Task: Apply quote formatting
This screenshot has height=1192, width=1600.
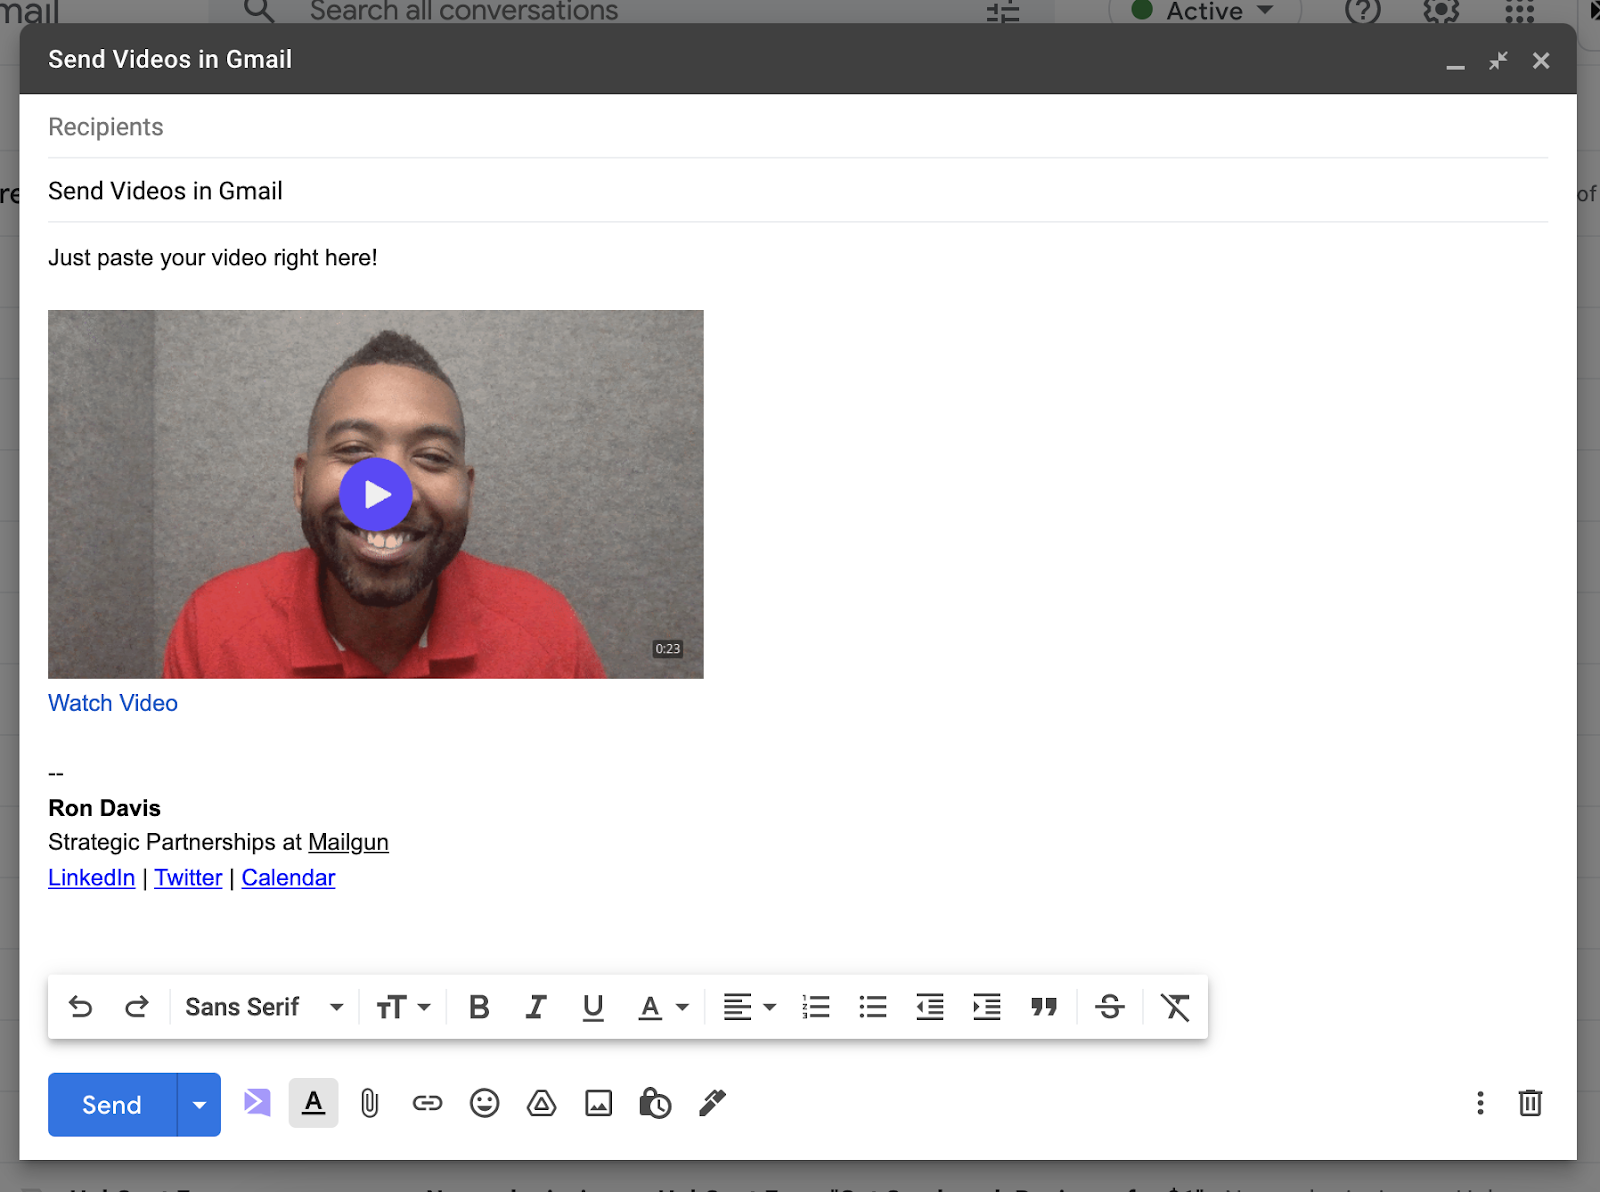Action: (x=1044, y=1007)
